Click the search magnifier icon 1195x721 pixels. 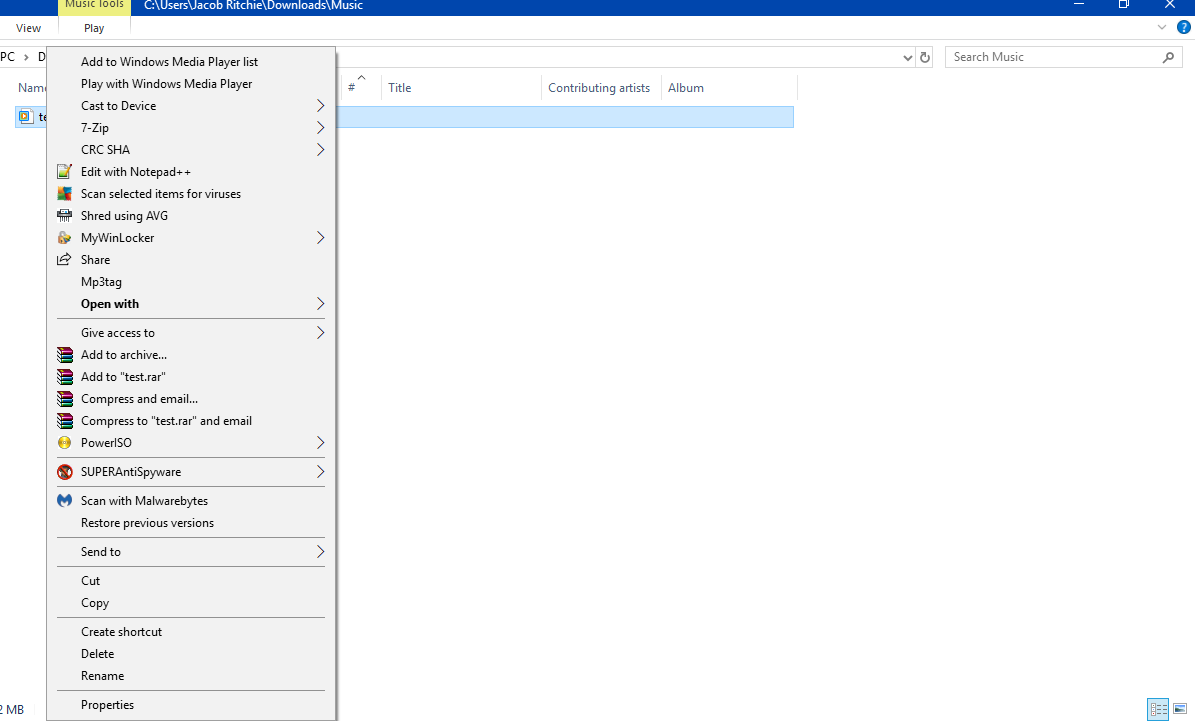(x=1168, y=57)
